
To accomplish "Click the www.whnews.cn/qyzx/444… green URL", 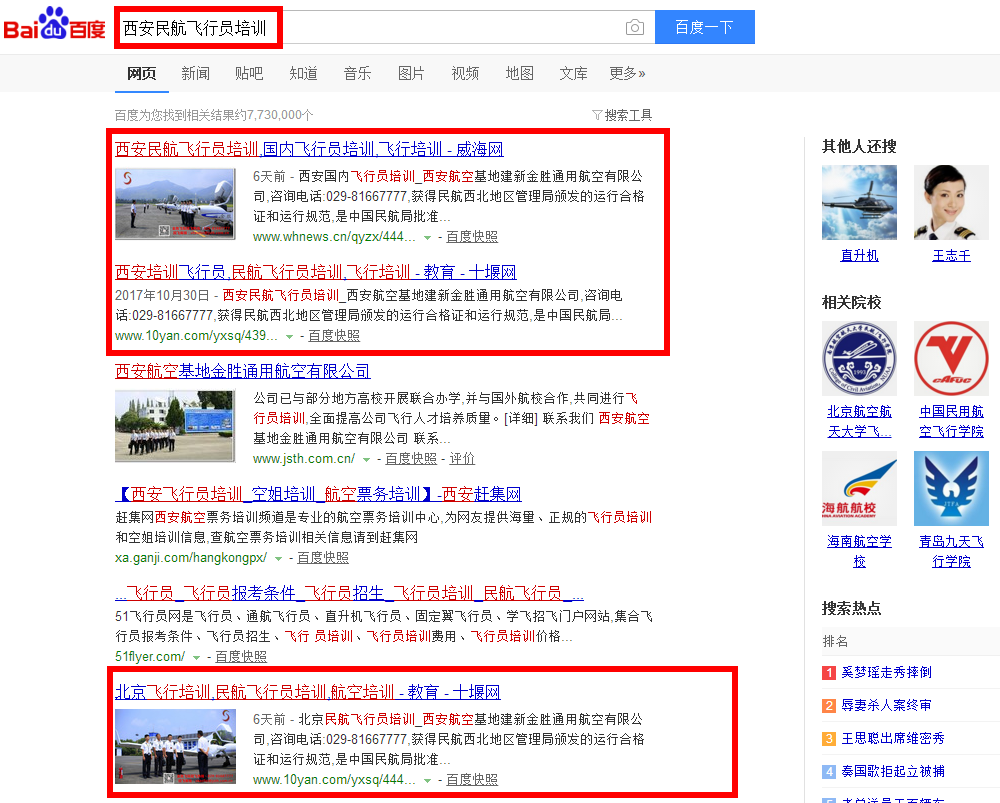I will 334,237.
